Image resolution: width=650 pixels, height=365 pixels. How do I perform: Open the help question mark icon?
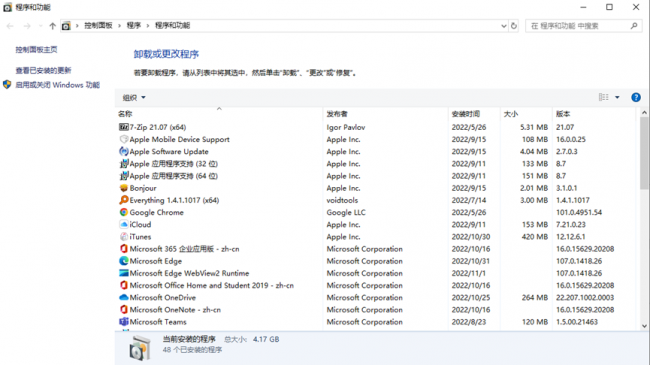point(635,97)
